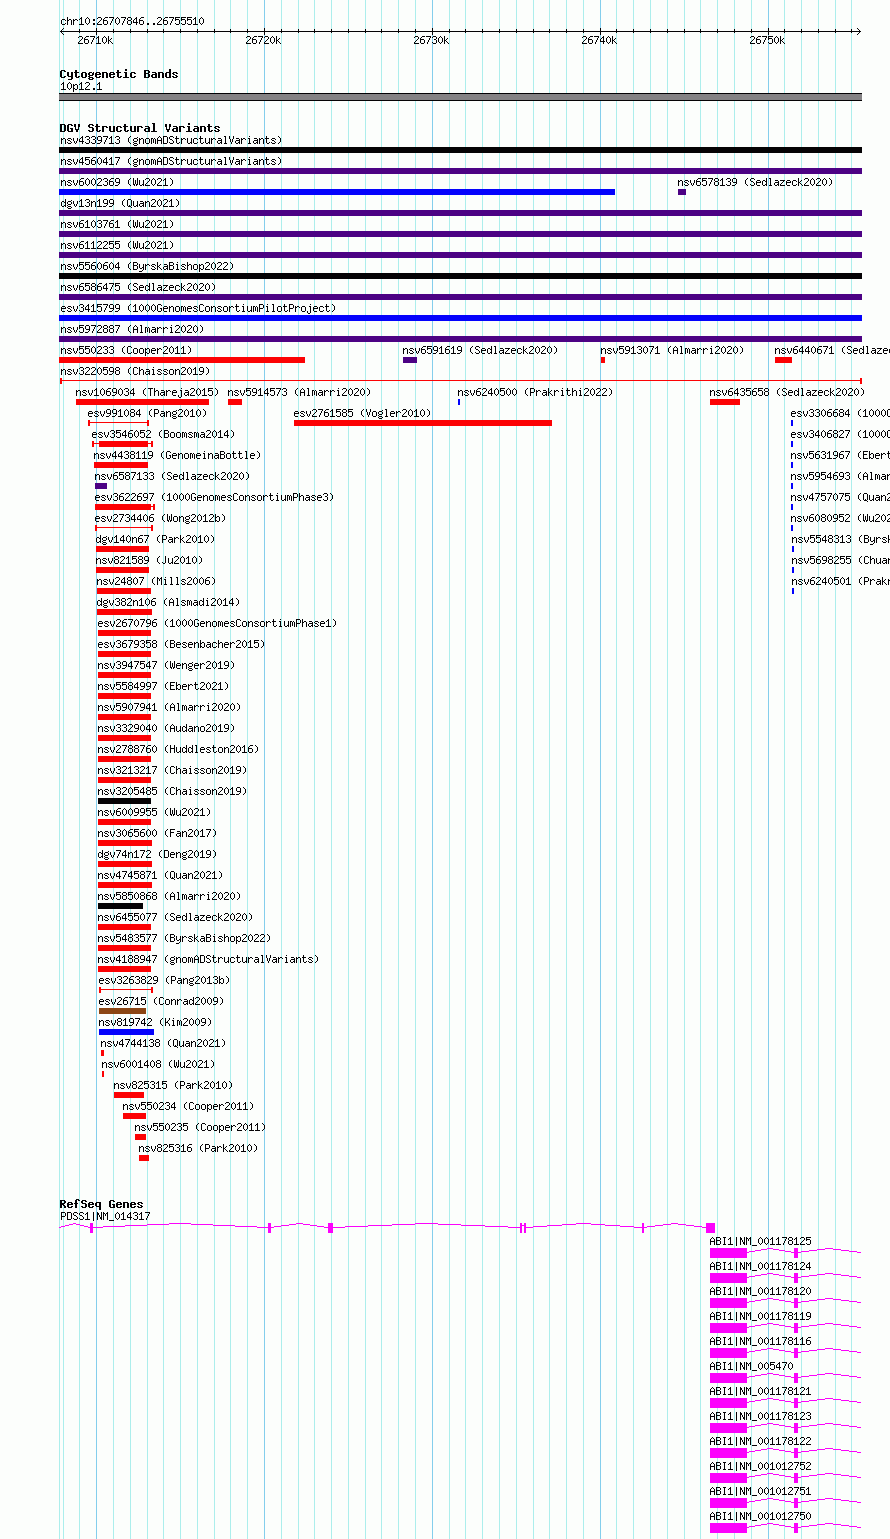Open nsv5560604 (ByrskaBishop2022) entry
Screen dimensions: 890x1539
(x=147, y=266)
